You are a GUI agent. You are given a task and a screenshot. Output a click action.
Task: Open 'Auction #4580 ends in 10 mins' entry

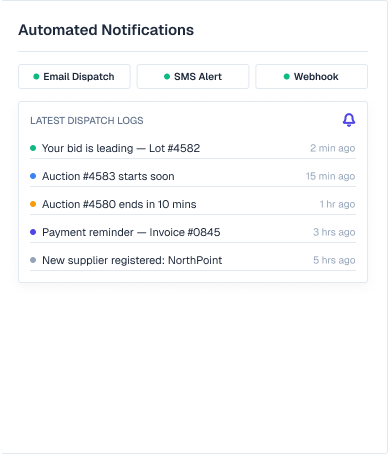[193, 204]
